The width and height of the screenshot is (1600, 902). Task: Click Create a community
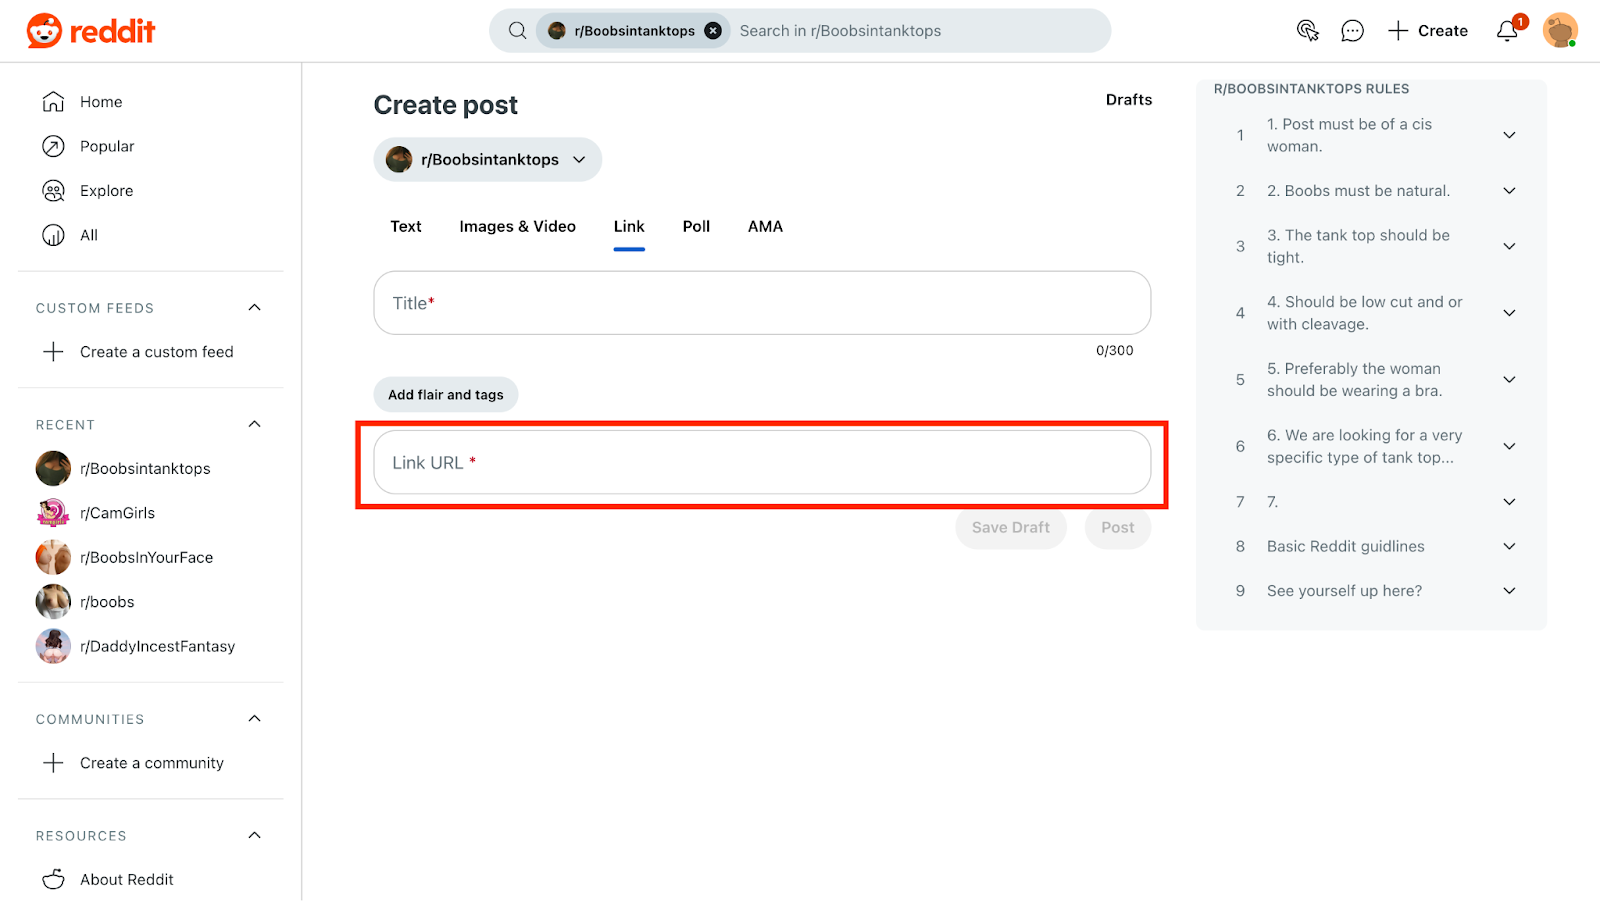tap(151, 763)
